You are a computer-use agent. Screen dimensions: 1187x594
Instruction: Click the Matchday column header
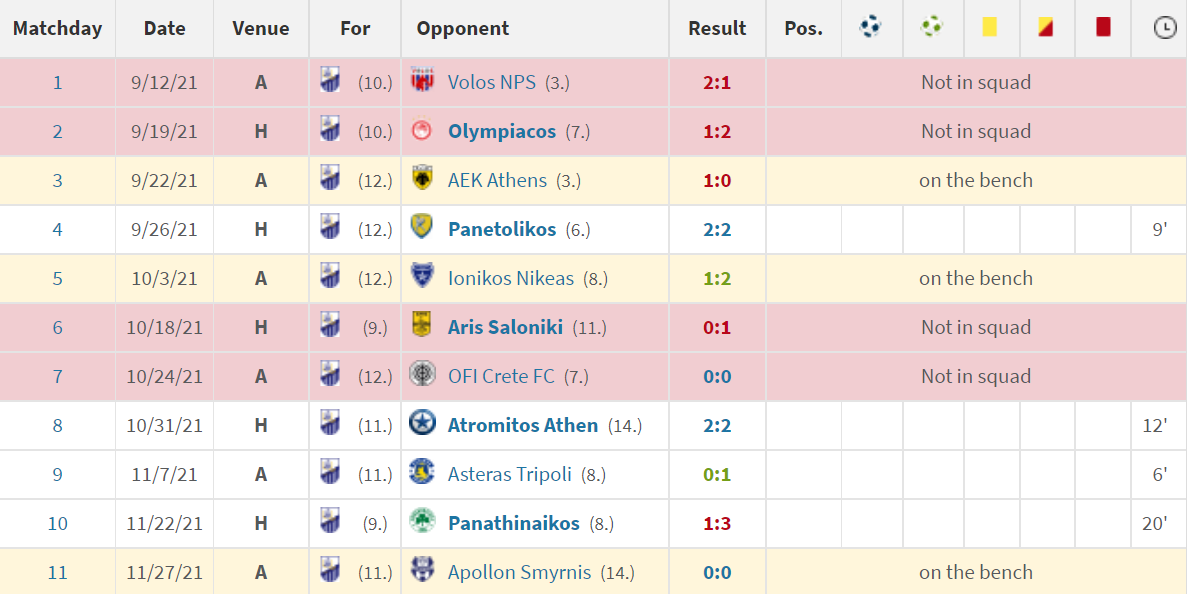click(58, 28)
